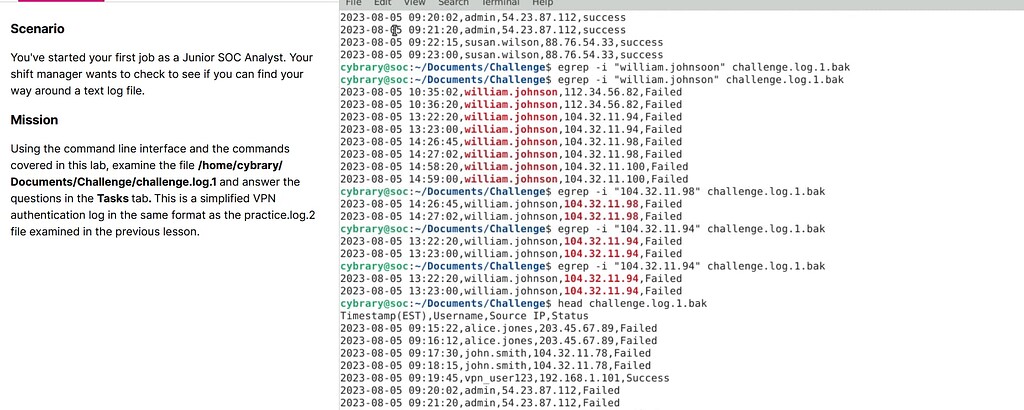Click the misspelled william.johnsoon egrep command line
Image resolution: width=1024 pixels, height=410 pixels.
(x=595, y=67)
